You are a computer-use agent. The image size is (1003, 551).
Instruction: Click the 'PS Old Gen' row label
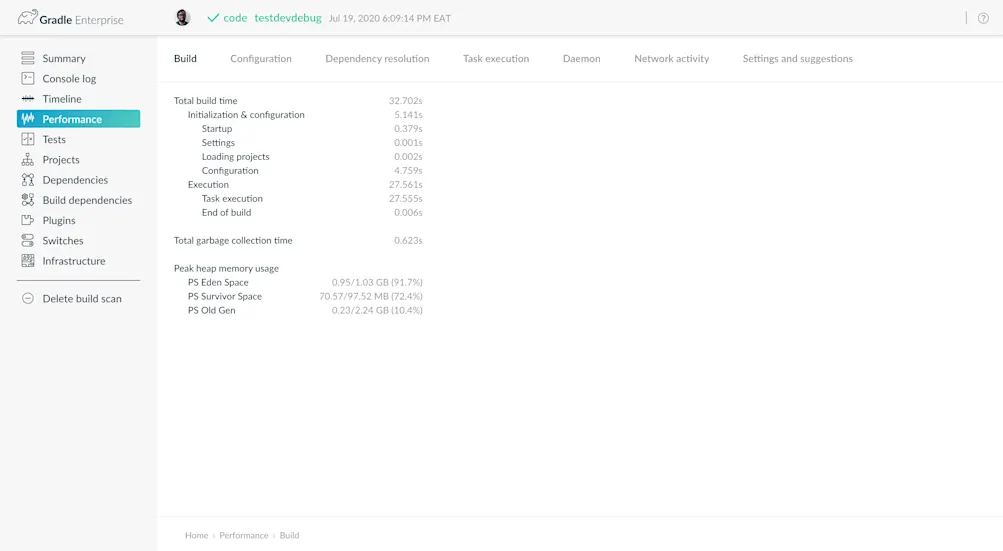[212, 310]
